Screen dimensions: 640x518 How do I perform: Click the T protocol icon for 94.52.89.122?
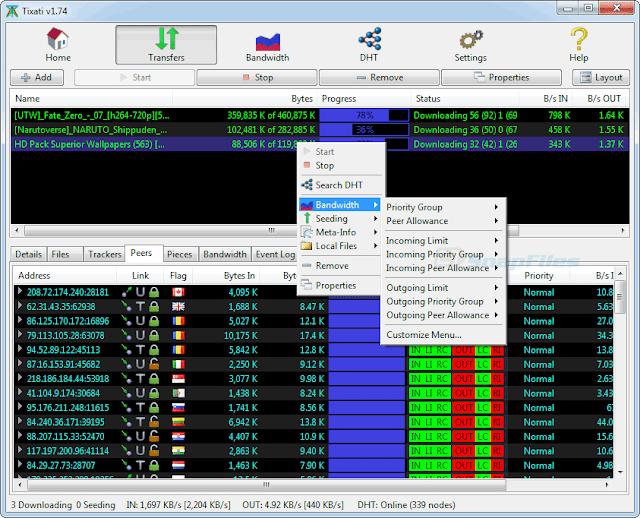[140, 350]
